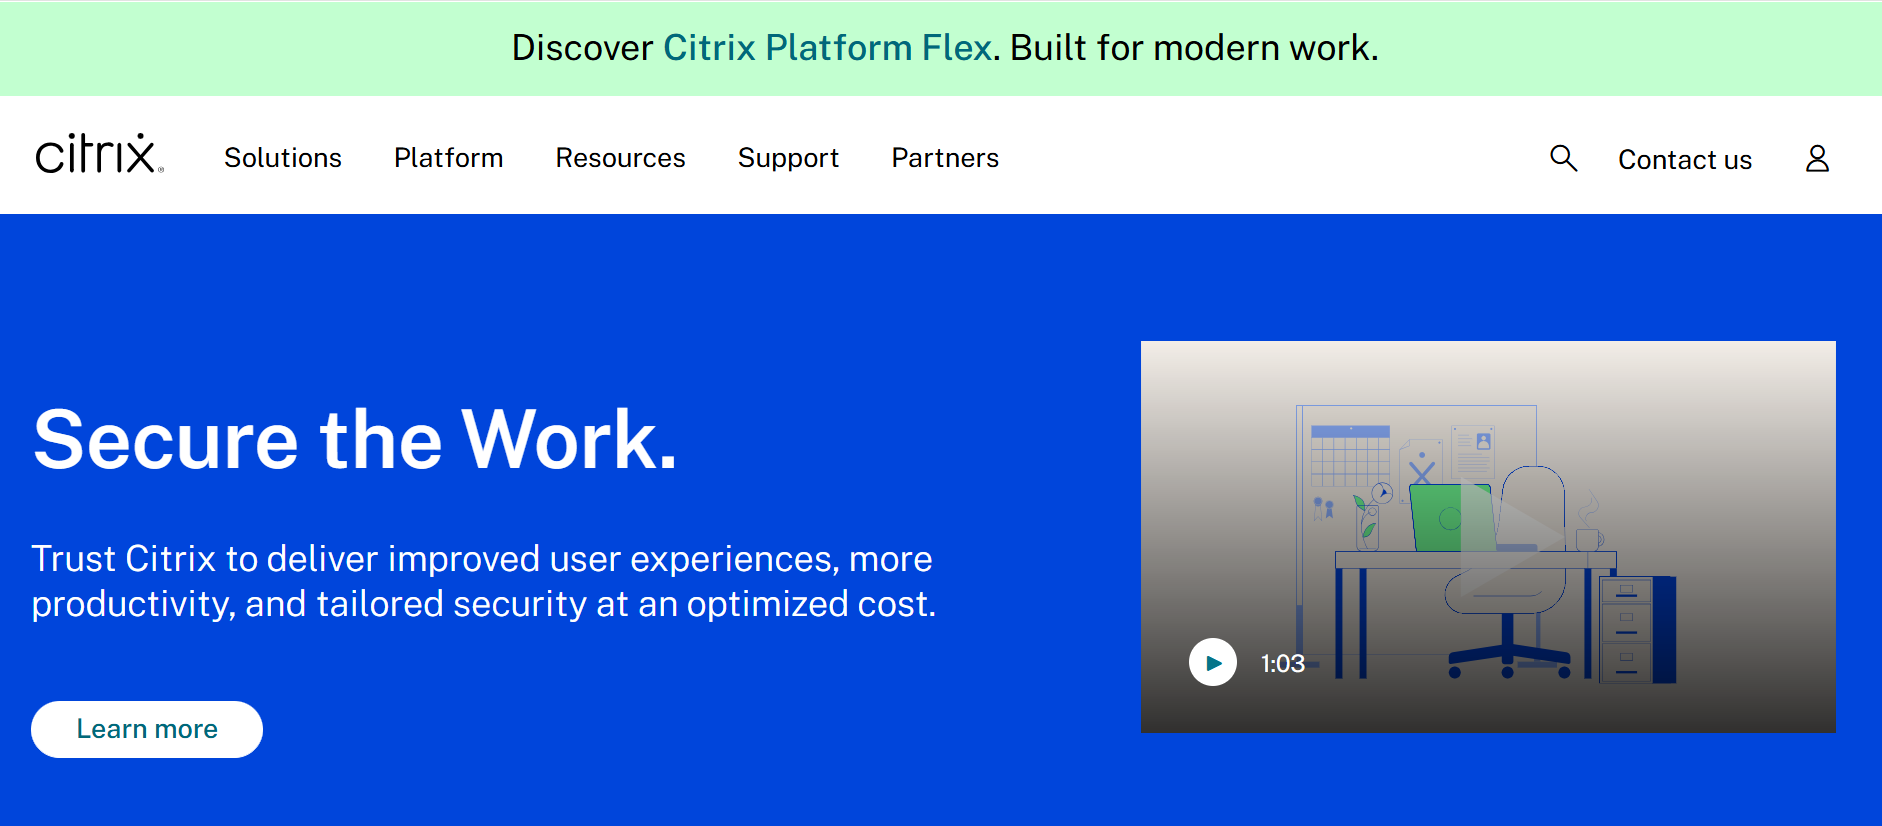Open the Support menu

coord(788,158)
